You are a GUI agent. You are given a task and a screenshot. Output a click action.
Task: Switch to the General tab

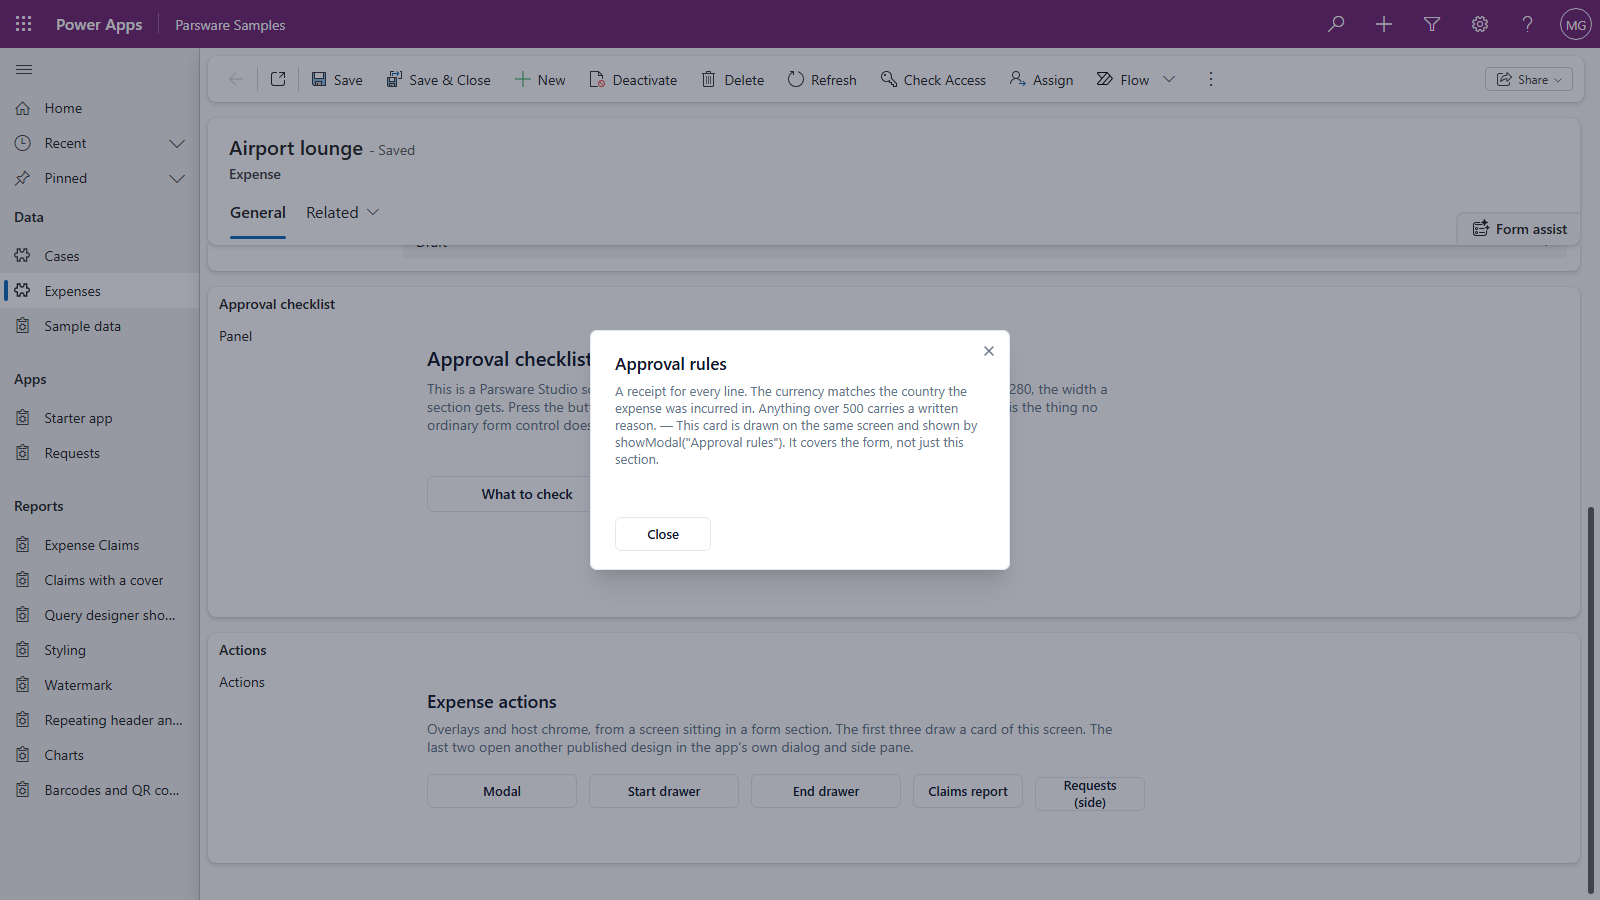coord(258,212)
